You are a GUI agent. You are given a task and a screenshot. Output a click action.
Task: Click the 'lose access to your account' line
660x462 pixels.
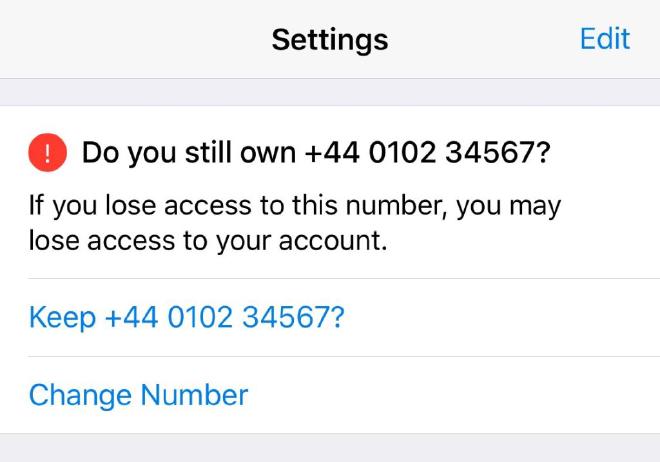208,242
